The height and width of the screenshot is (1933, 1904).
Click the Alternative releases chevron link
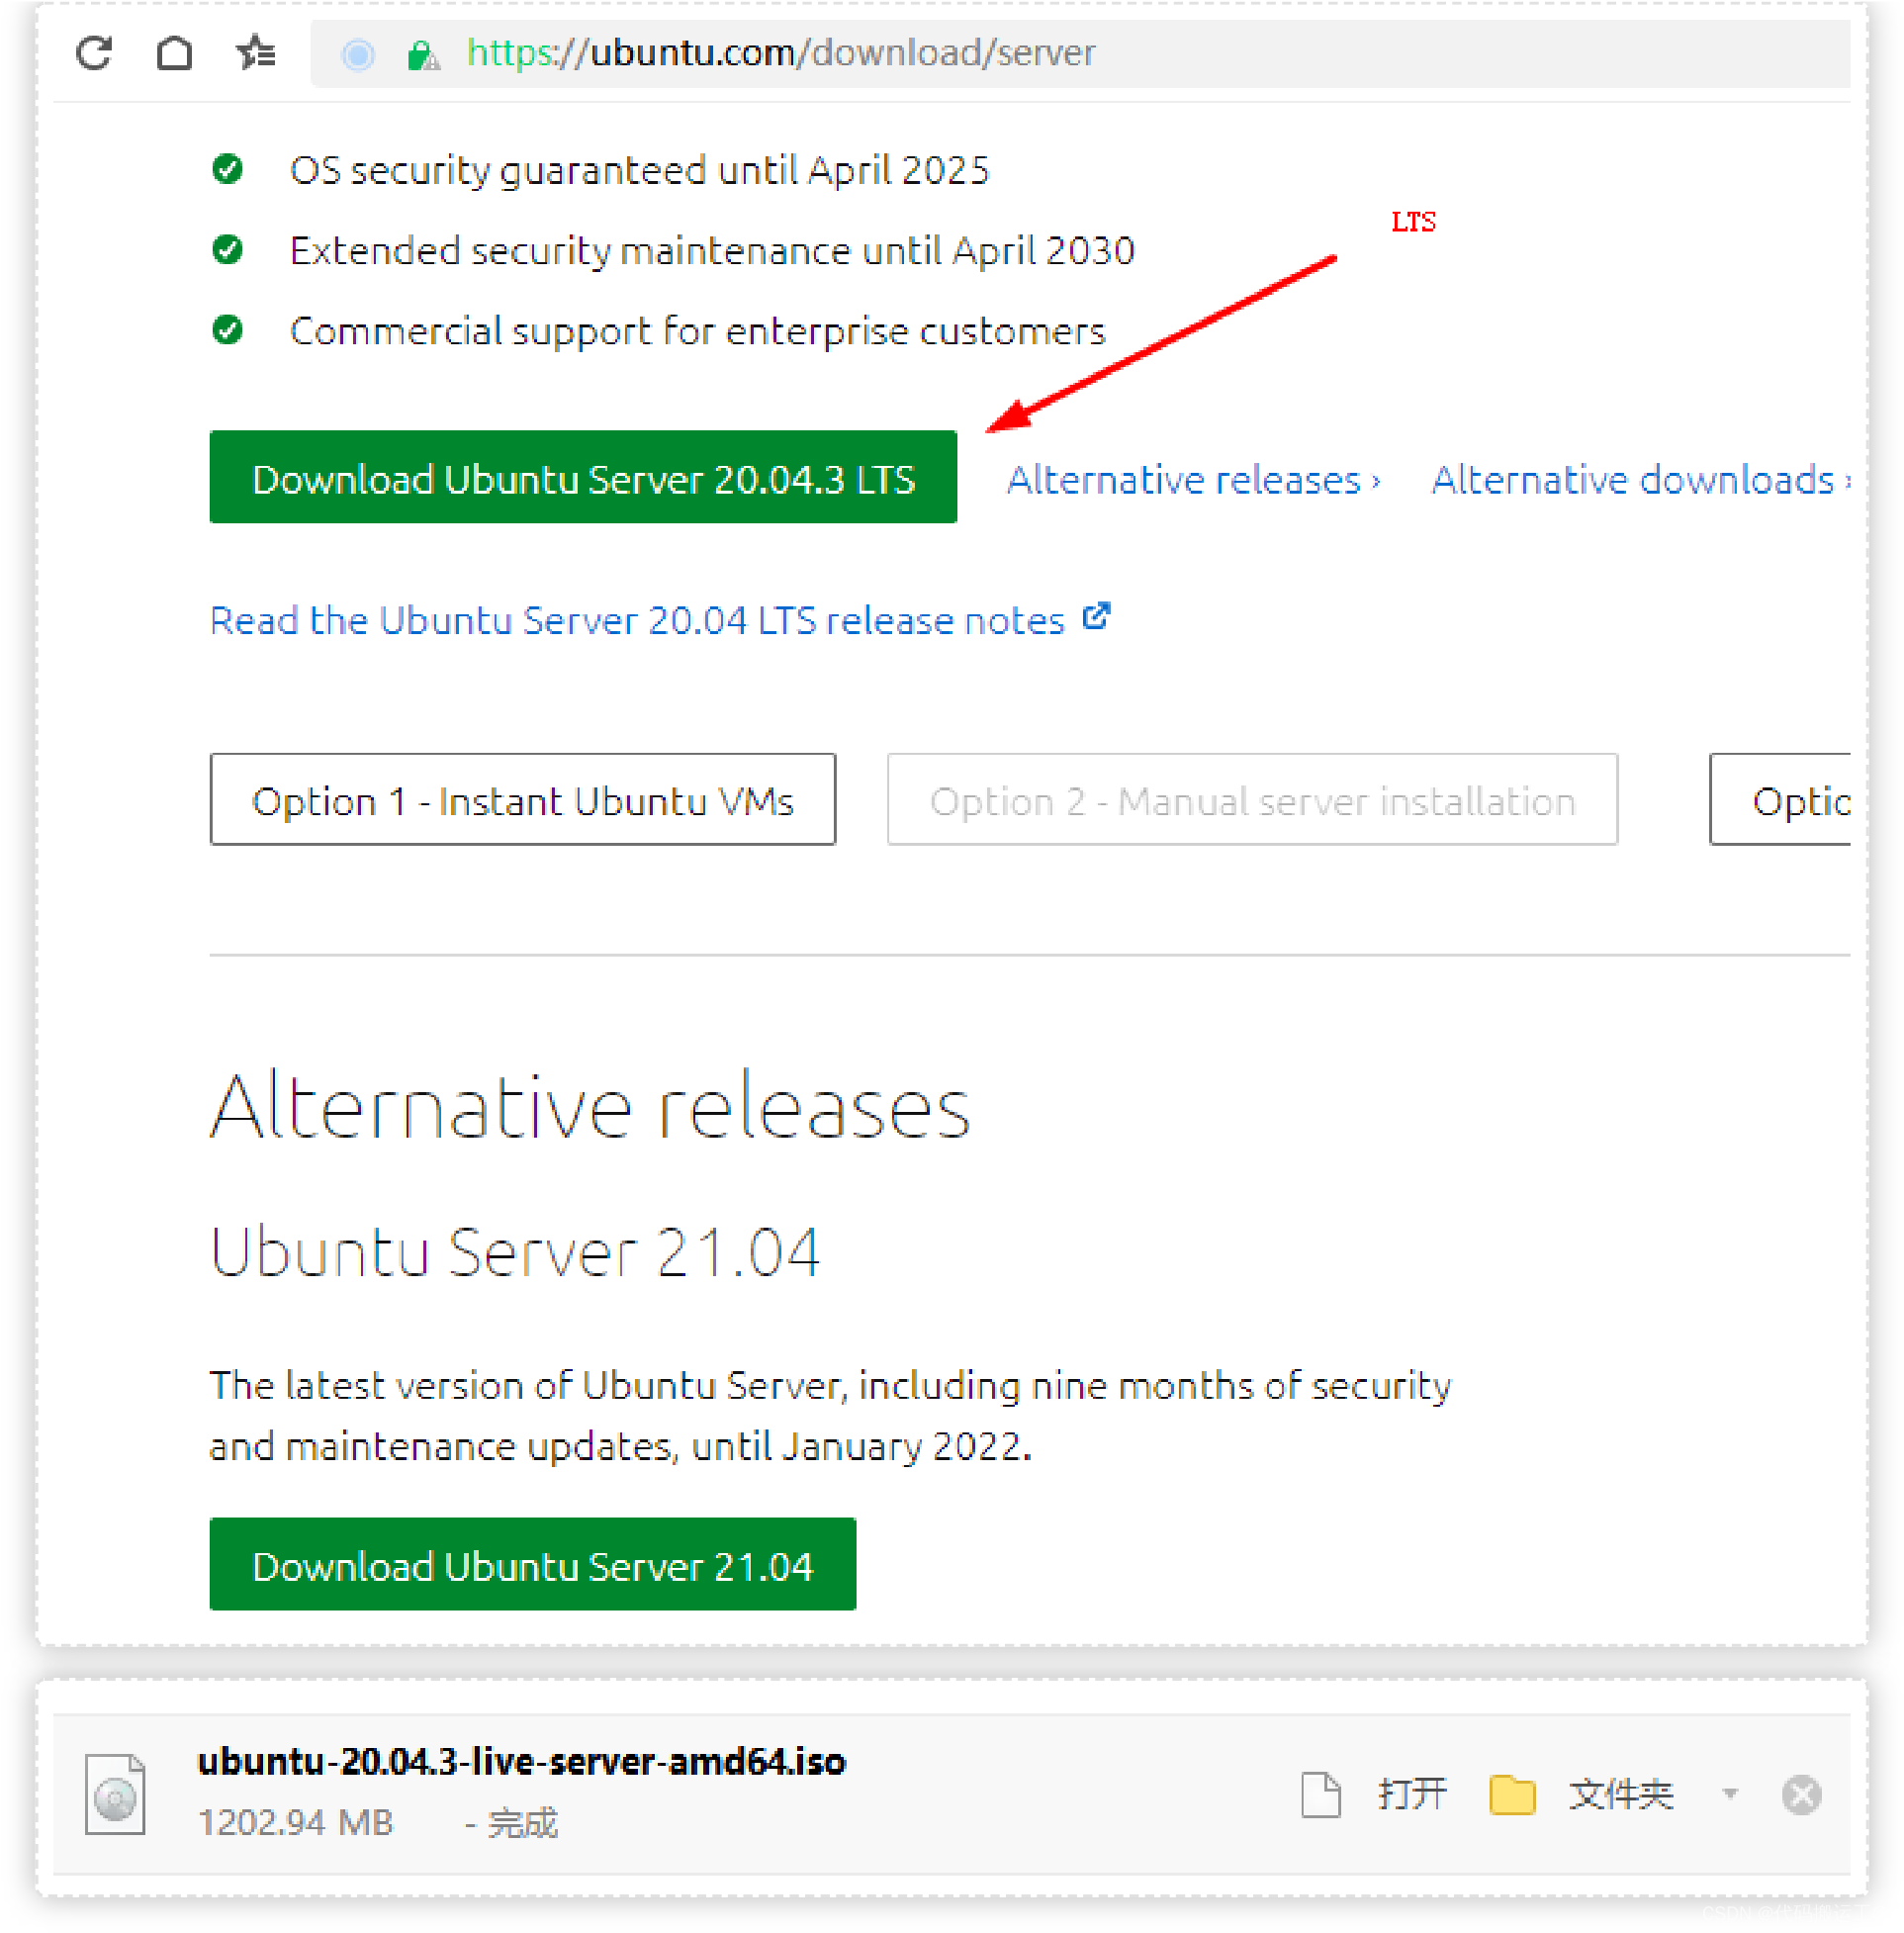[1193, 480]
